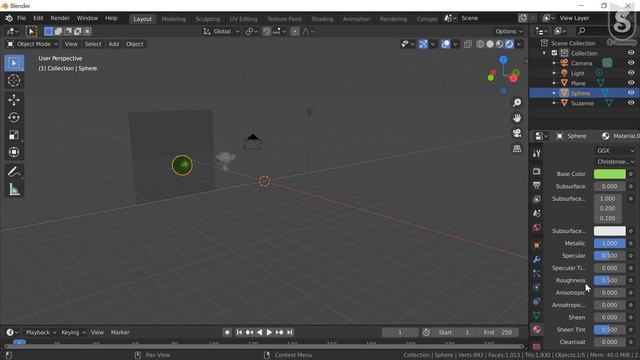Hide the Camera in outliner

[x=631, y=63]
